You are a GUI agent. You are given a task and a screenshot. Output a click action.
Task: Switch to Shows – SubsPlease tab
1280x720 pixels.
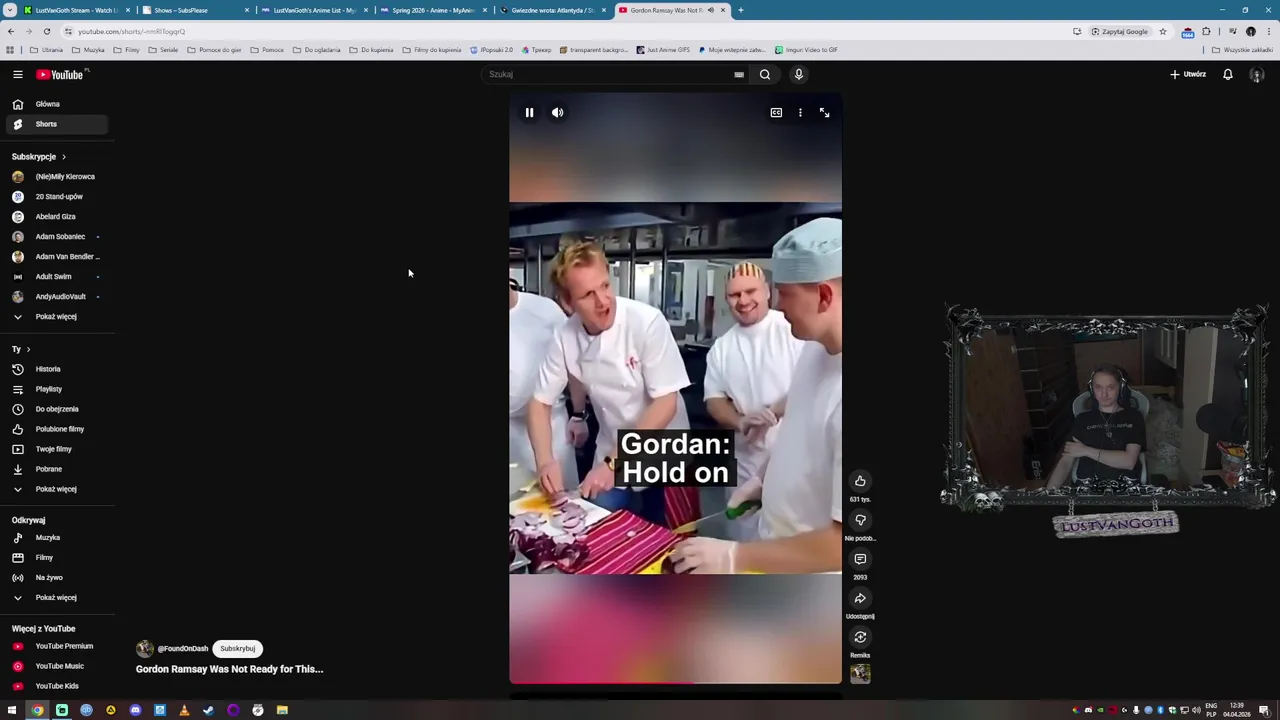pos(195,10)
